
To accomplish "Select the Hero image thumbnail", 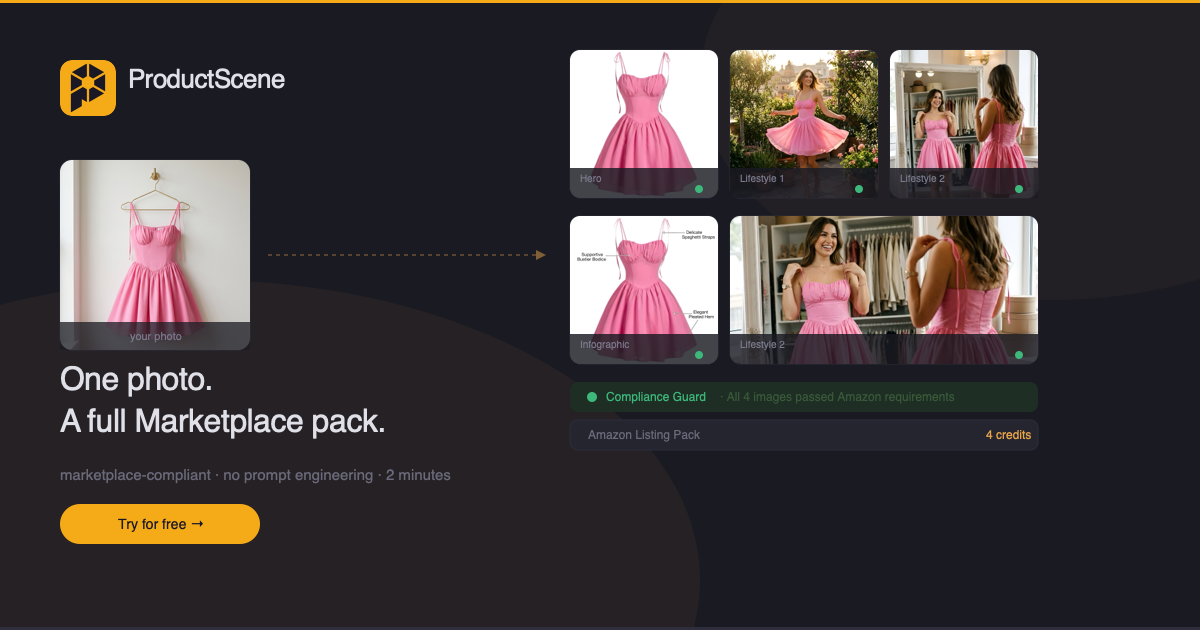I will click(x=644, y=124).
